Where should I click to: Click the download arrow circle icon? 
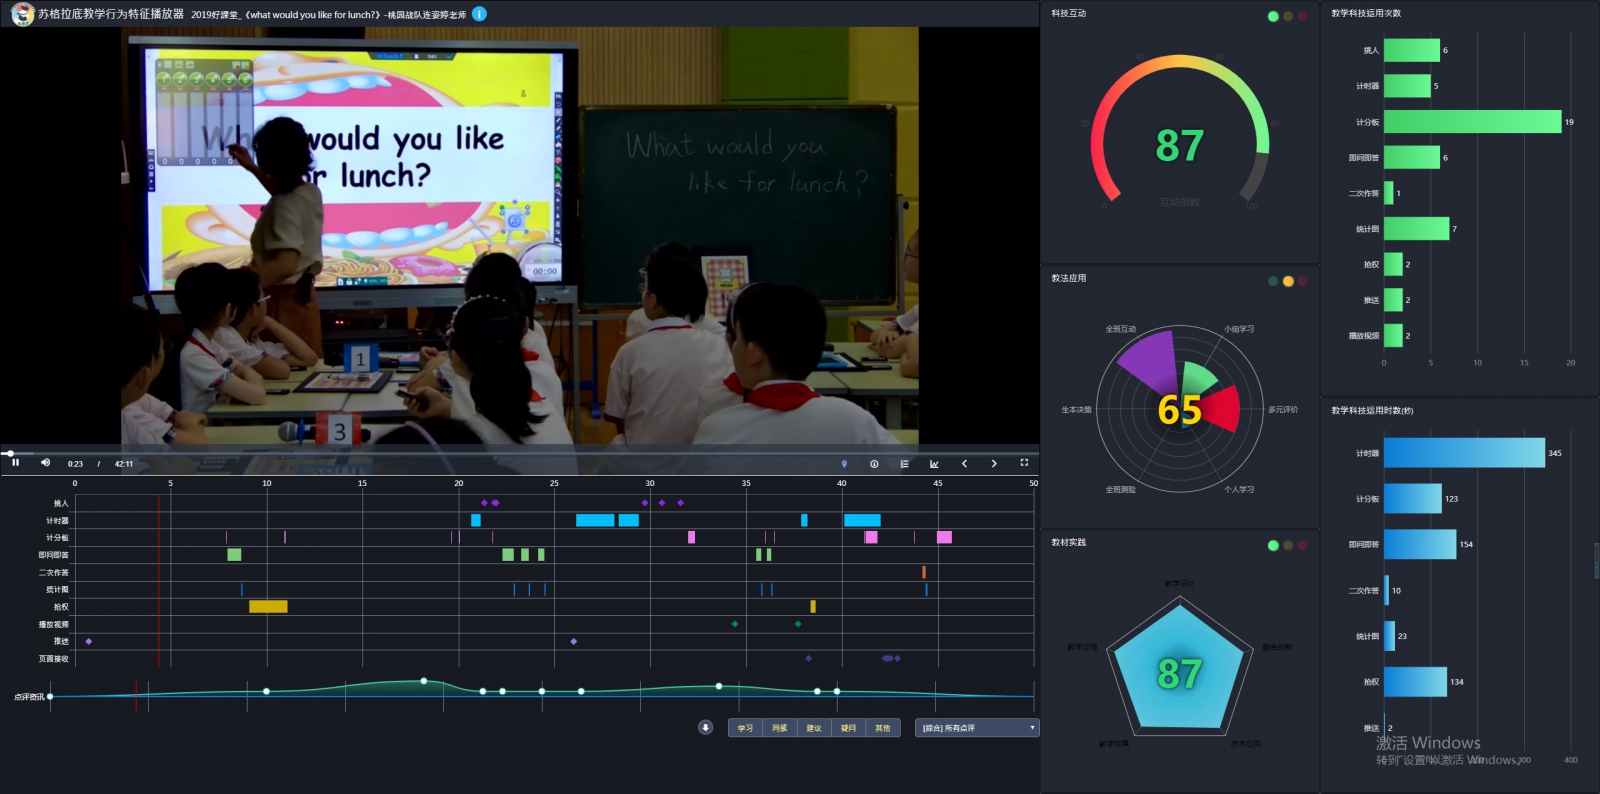click(705, 727)
